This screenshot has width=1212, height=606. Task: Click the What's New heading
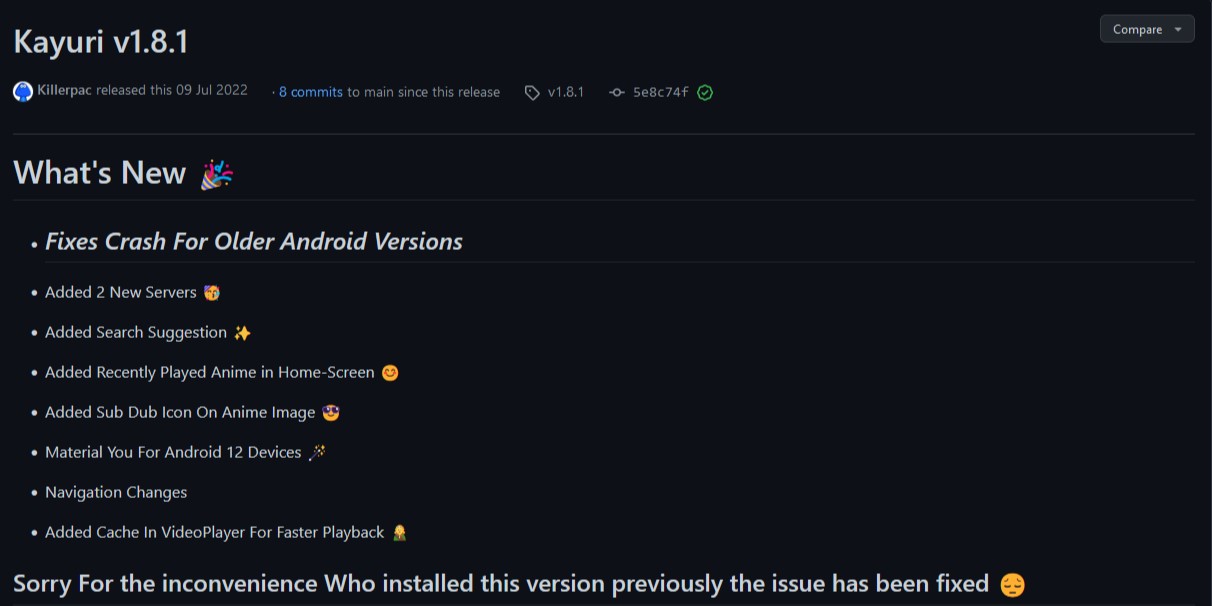pyautogui.click(x=100, y=173)
